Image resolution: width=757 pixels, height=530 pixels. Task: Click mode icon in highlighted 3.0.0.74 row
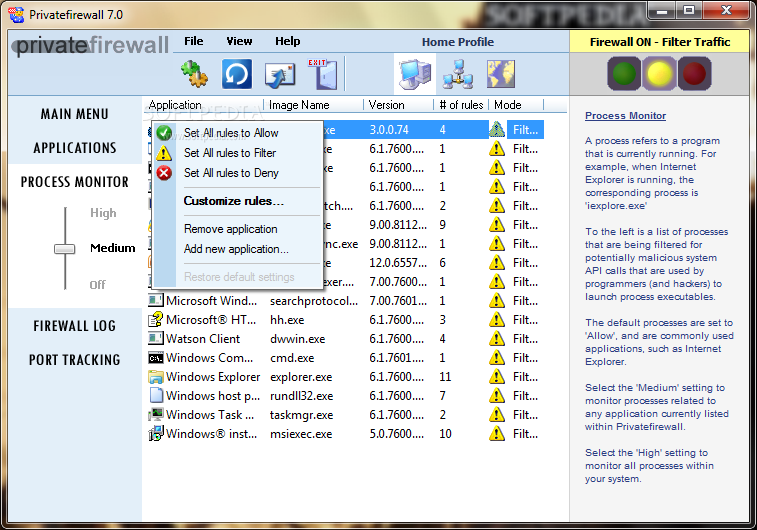(x=497, y=130)
